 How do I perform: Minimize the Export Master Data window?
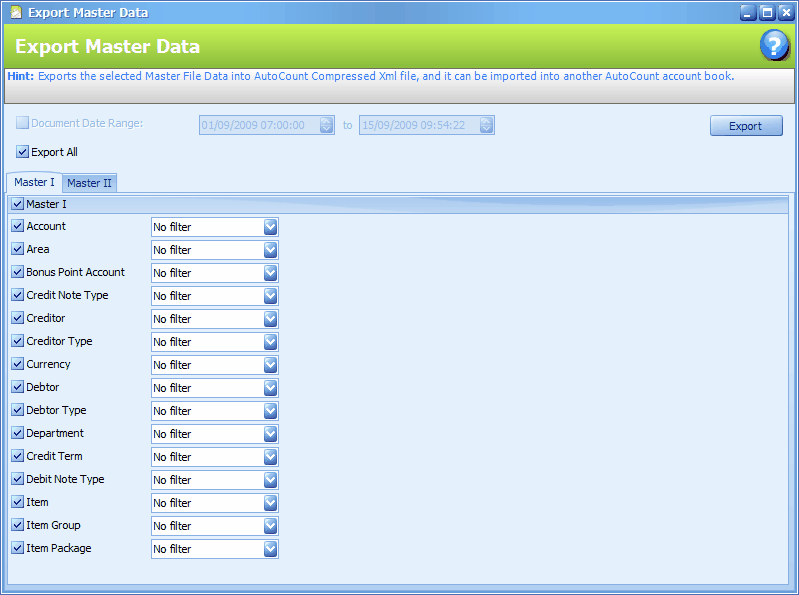[748, 12]
